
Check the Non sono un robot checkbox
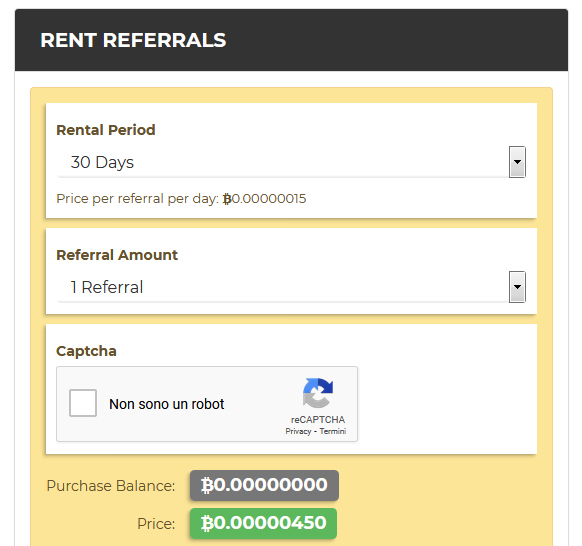click(x=83, y=403)
